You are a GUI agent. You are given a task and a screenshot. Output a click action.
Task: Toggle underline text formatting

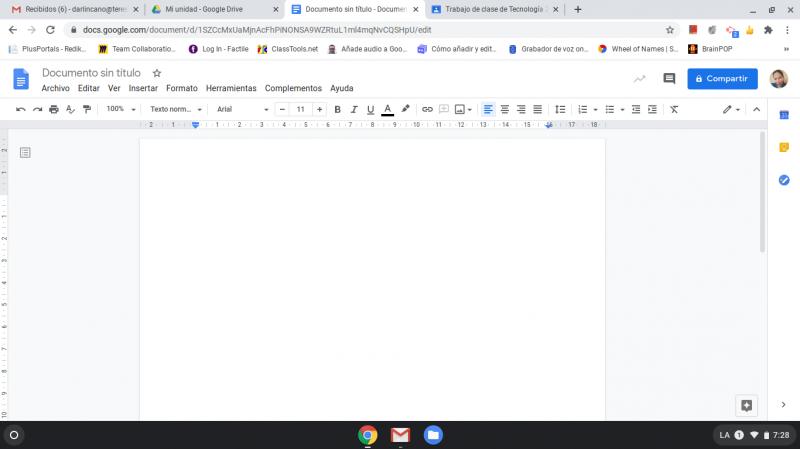point(370,109)
